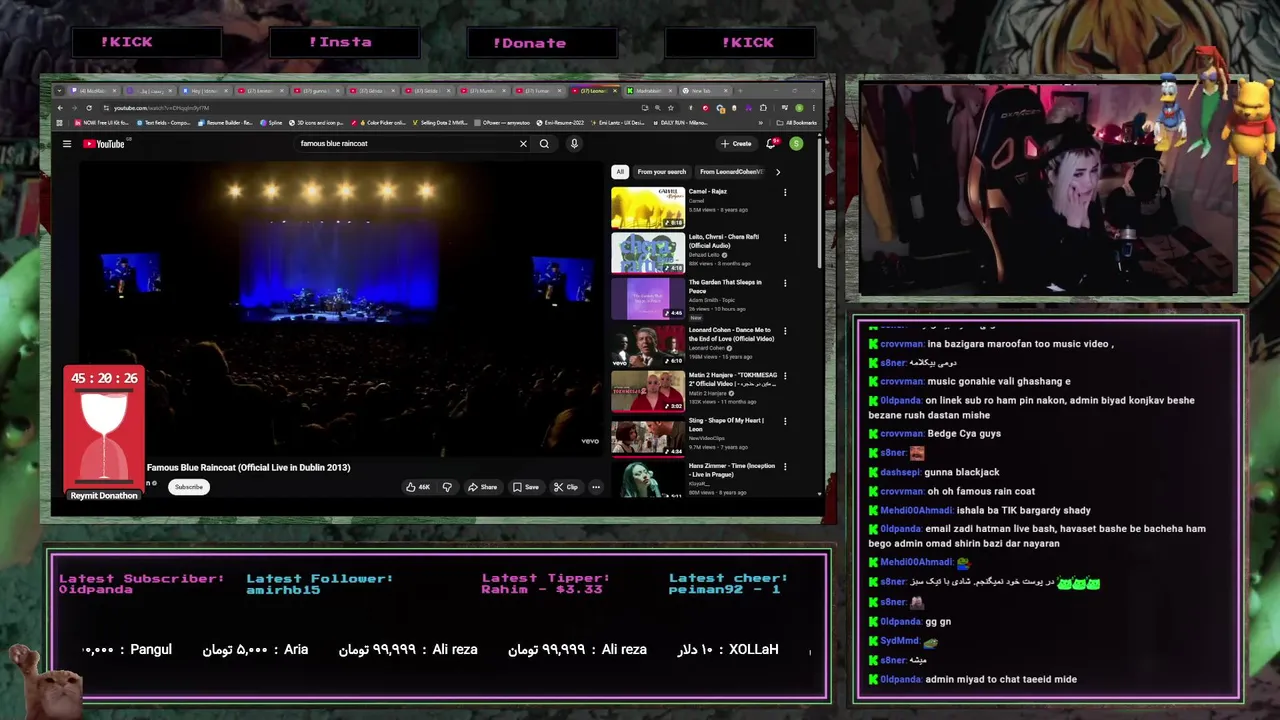Click the Create button
The image size is (1280, 720).
[736, 144]
